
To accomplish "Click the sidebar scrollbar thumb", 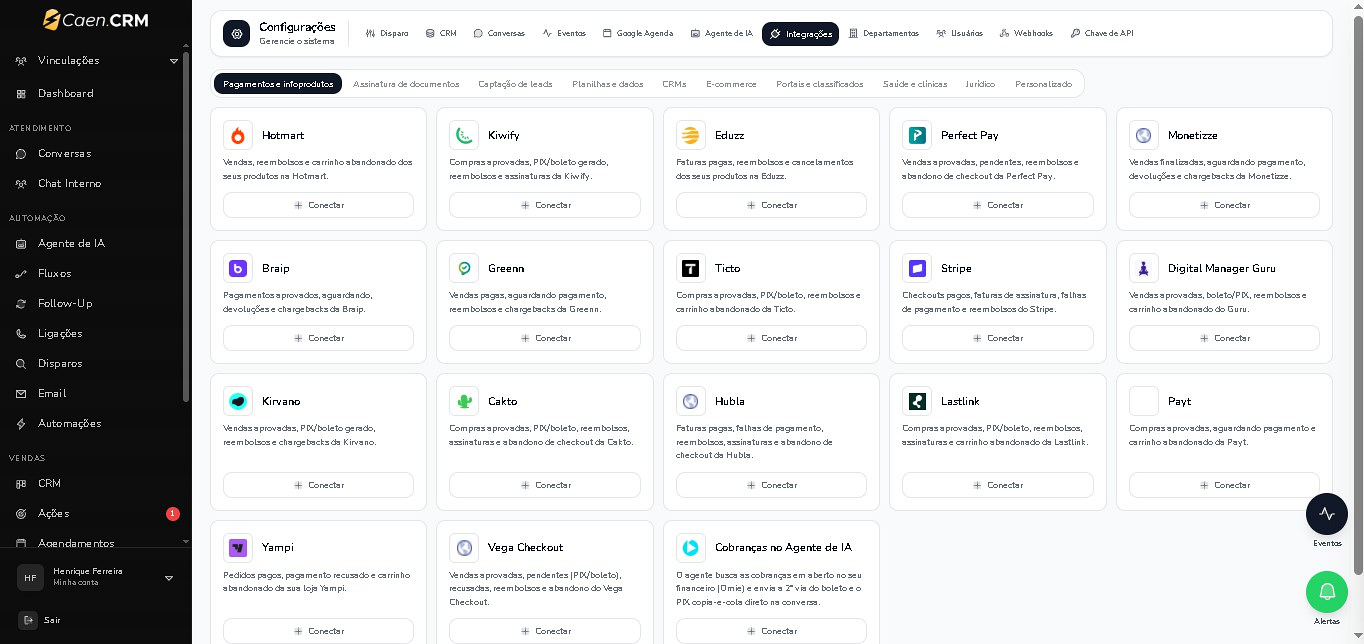I will [186, 227].
